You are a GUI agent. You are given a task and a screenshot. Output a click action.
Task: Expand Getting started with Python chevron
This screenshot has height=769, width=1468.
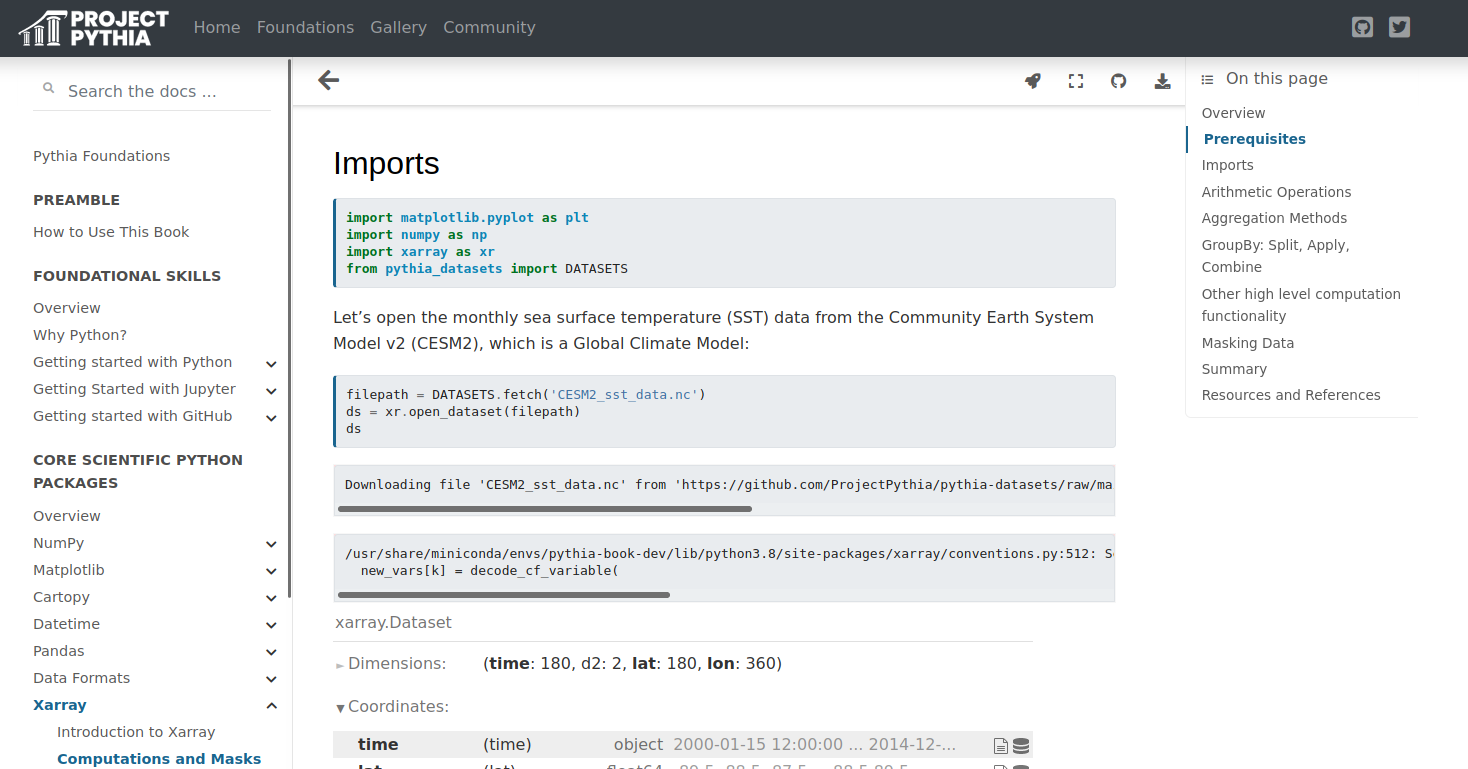click(271, 363)
